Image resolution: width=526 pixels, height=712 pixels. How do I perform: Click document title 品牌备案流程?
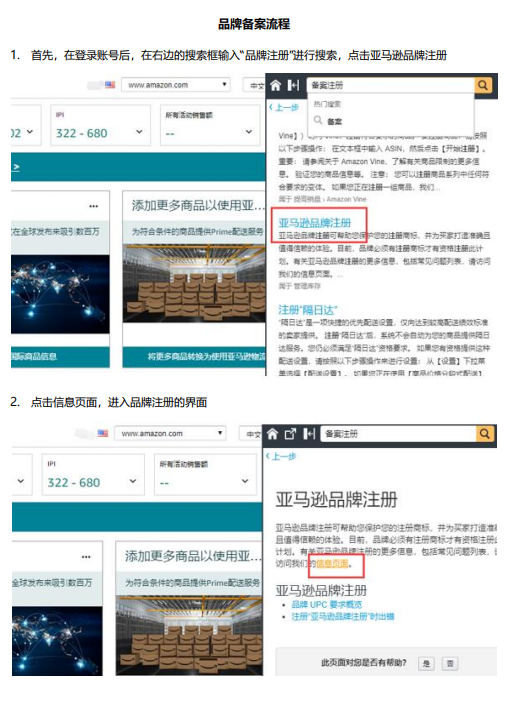tap(254, 24)
